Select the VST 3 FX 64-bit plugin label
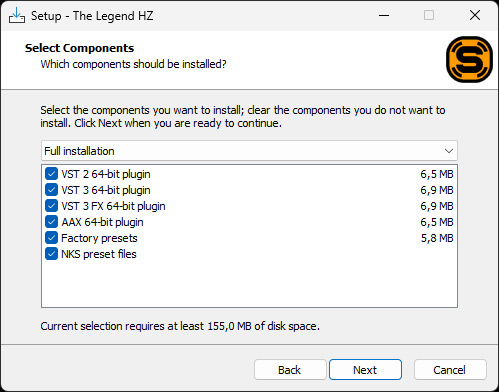499x392 pixels. tap(113, 206)
